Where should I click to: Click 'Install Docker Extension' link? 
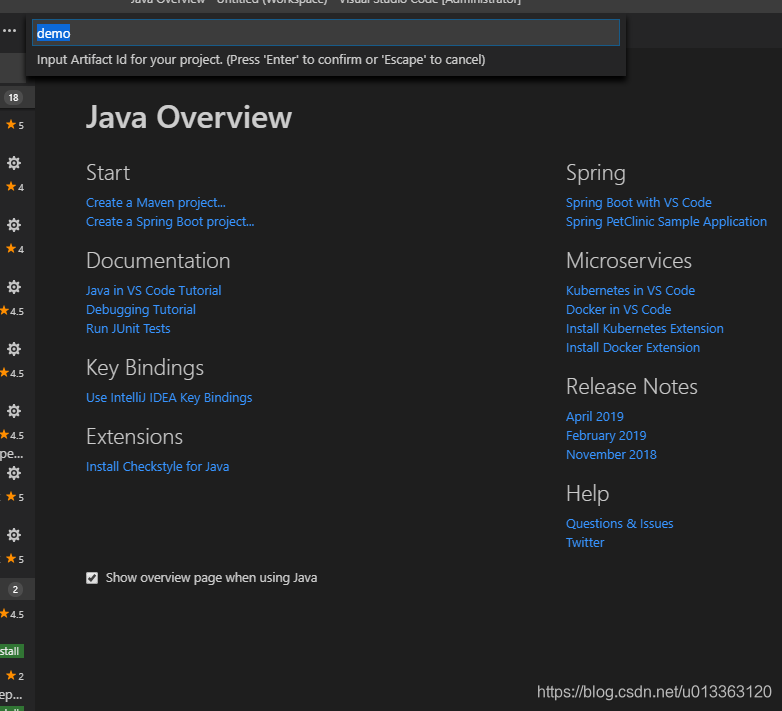633,348
